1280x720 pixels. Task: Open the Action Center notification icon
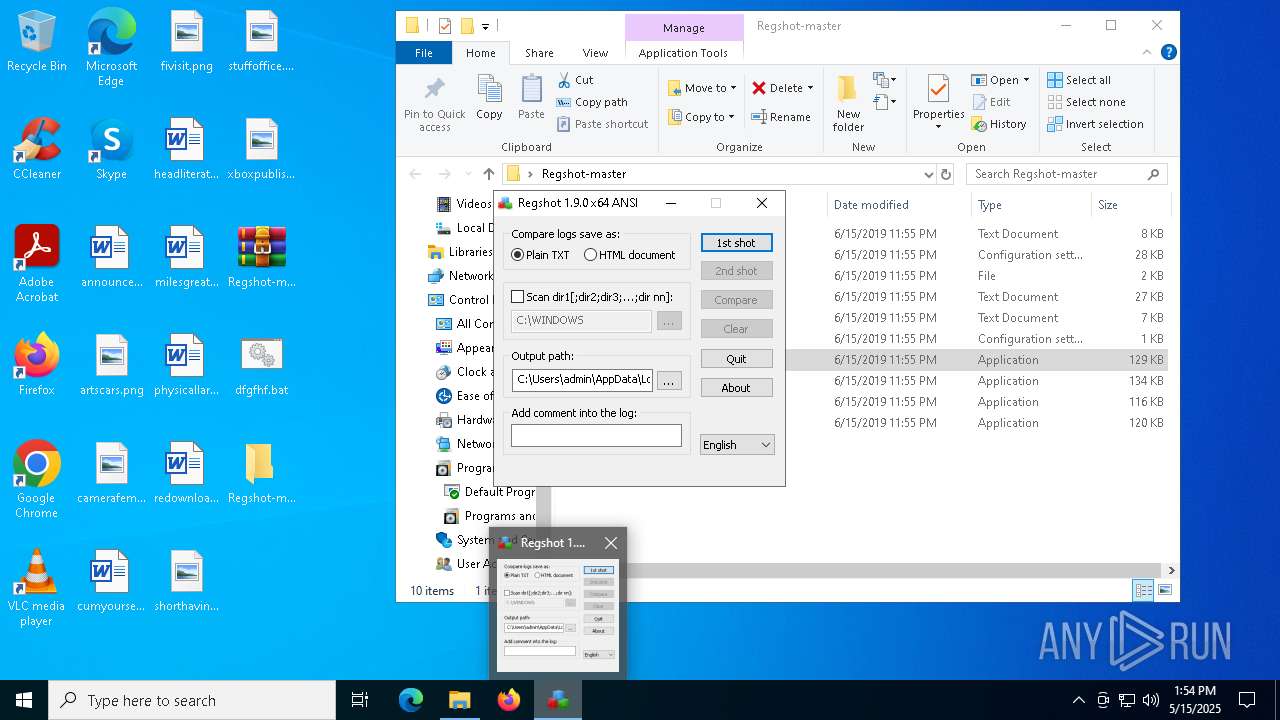1247,700
